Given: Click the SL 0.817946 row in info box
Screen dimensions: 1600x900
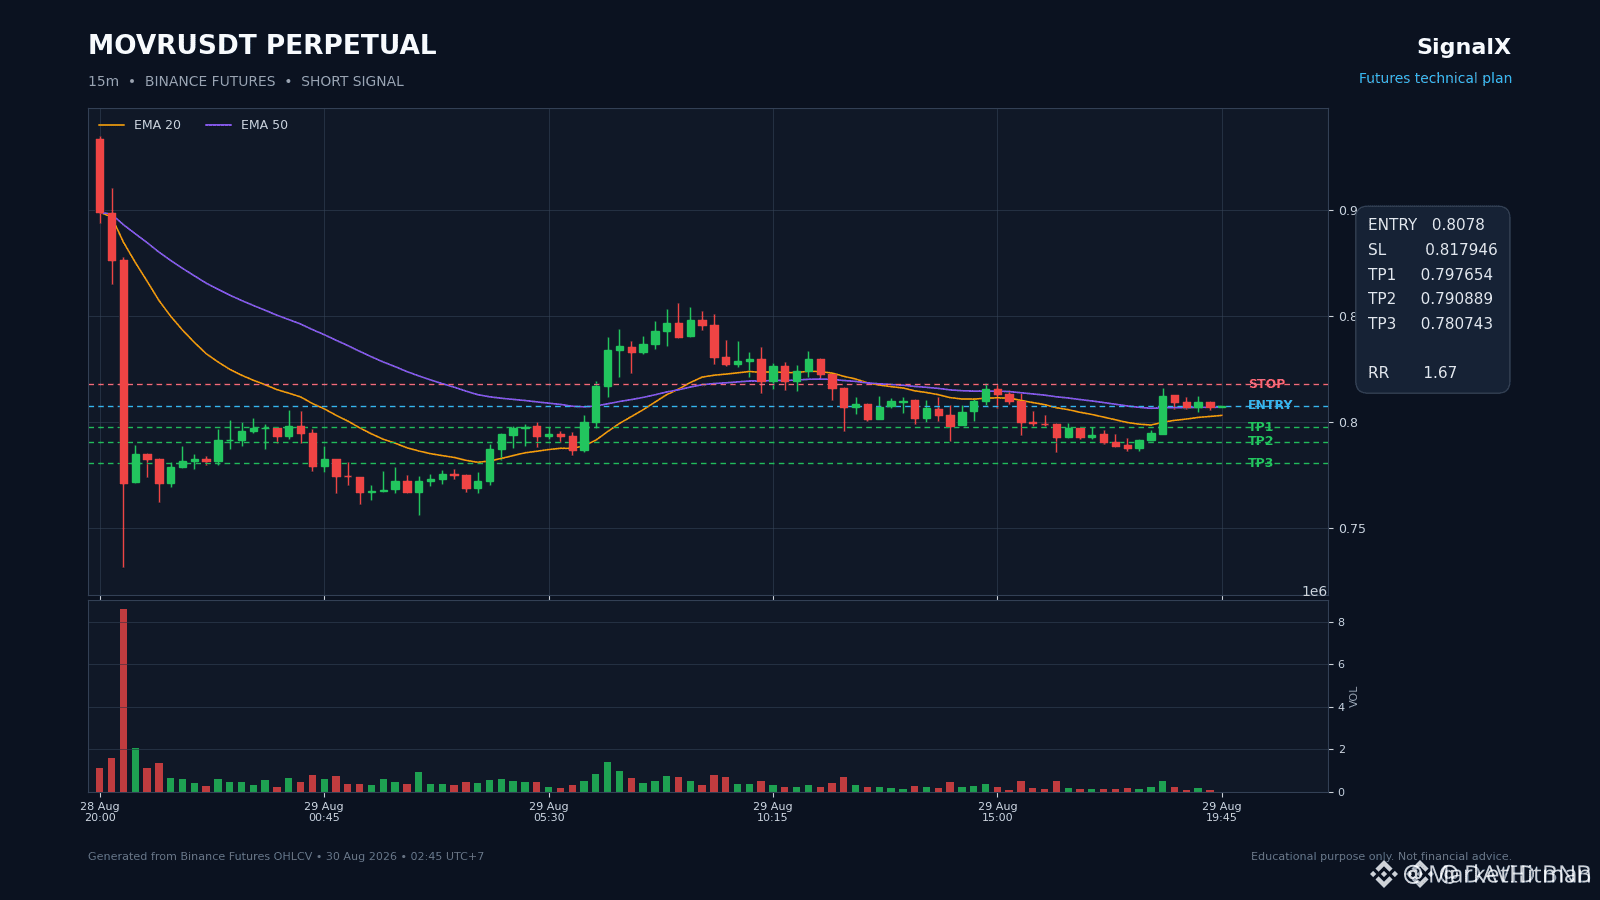Looking at the screenshot, I should [1432, 250].
